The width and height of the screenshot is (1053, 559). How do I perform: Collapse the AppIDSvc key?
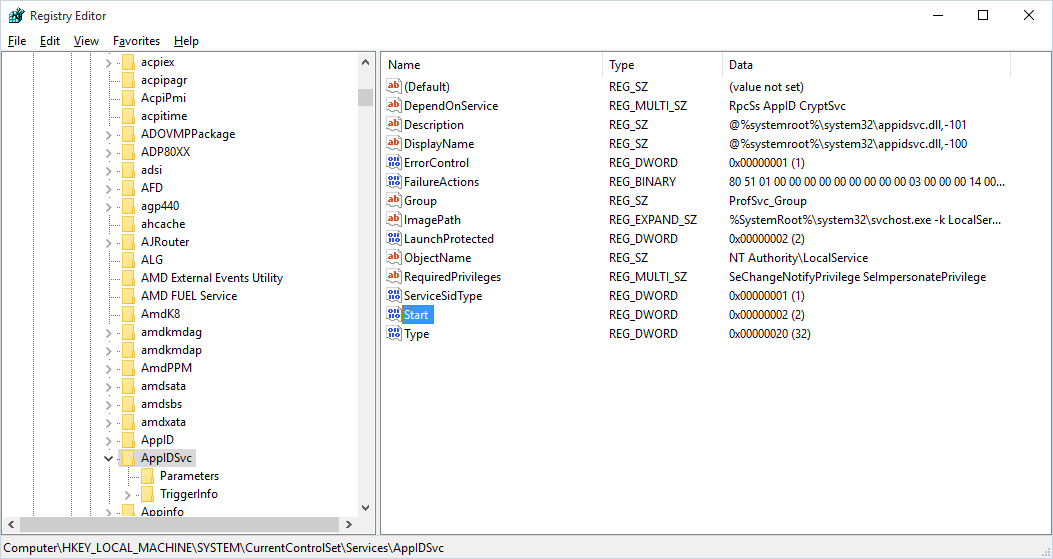(109, 458)
